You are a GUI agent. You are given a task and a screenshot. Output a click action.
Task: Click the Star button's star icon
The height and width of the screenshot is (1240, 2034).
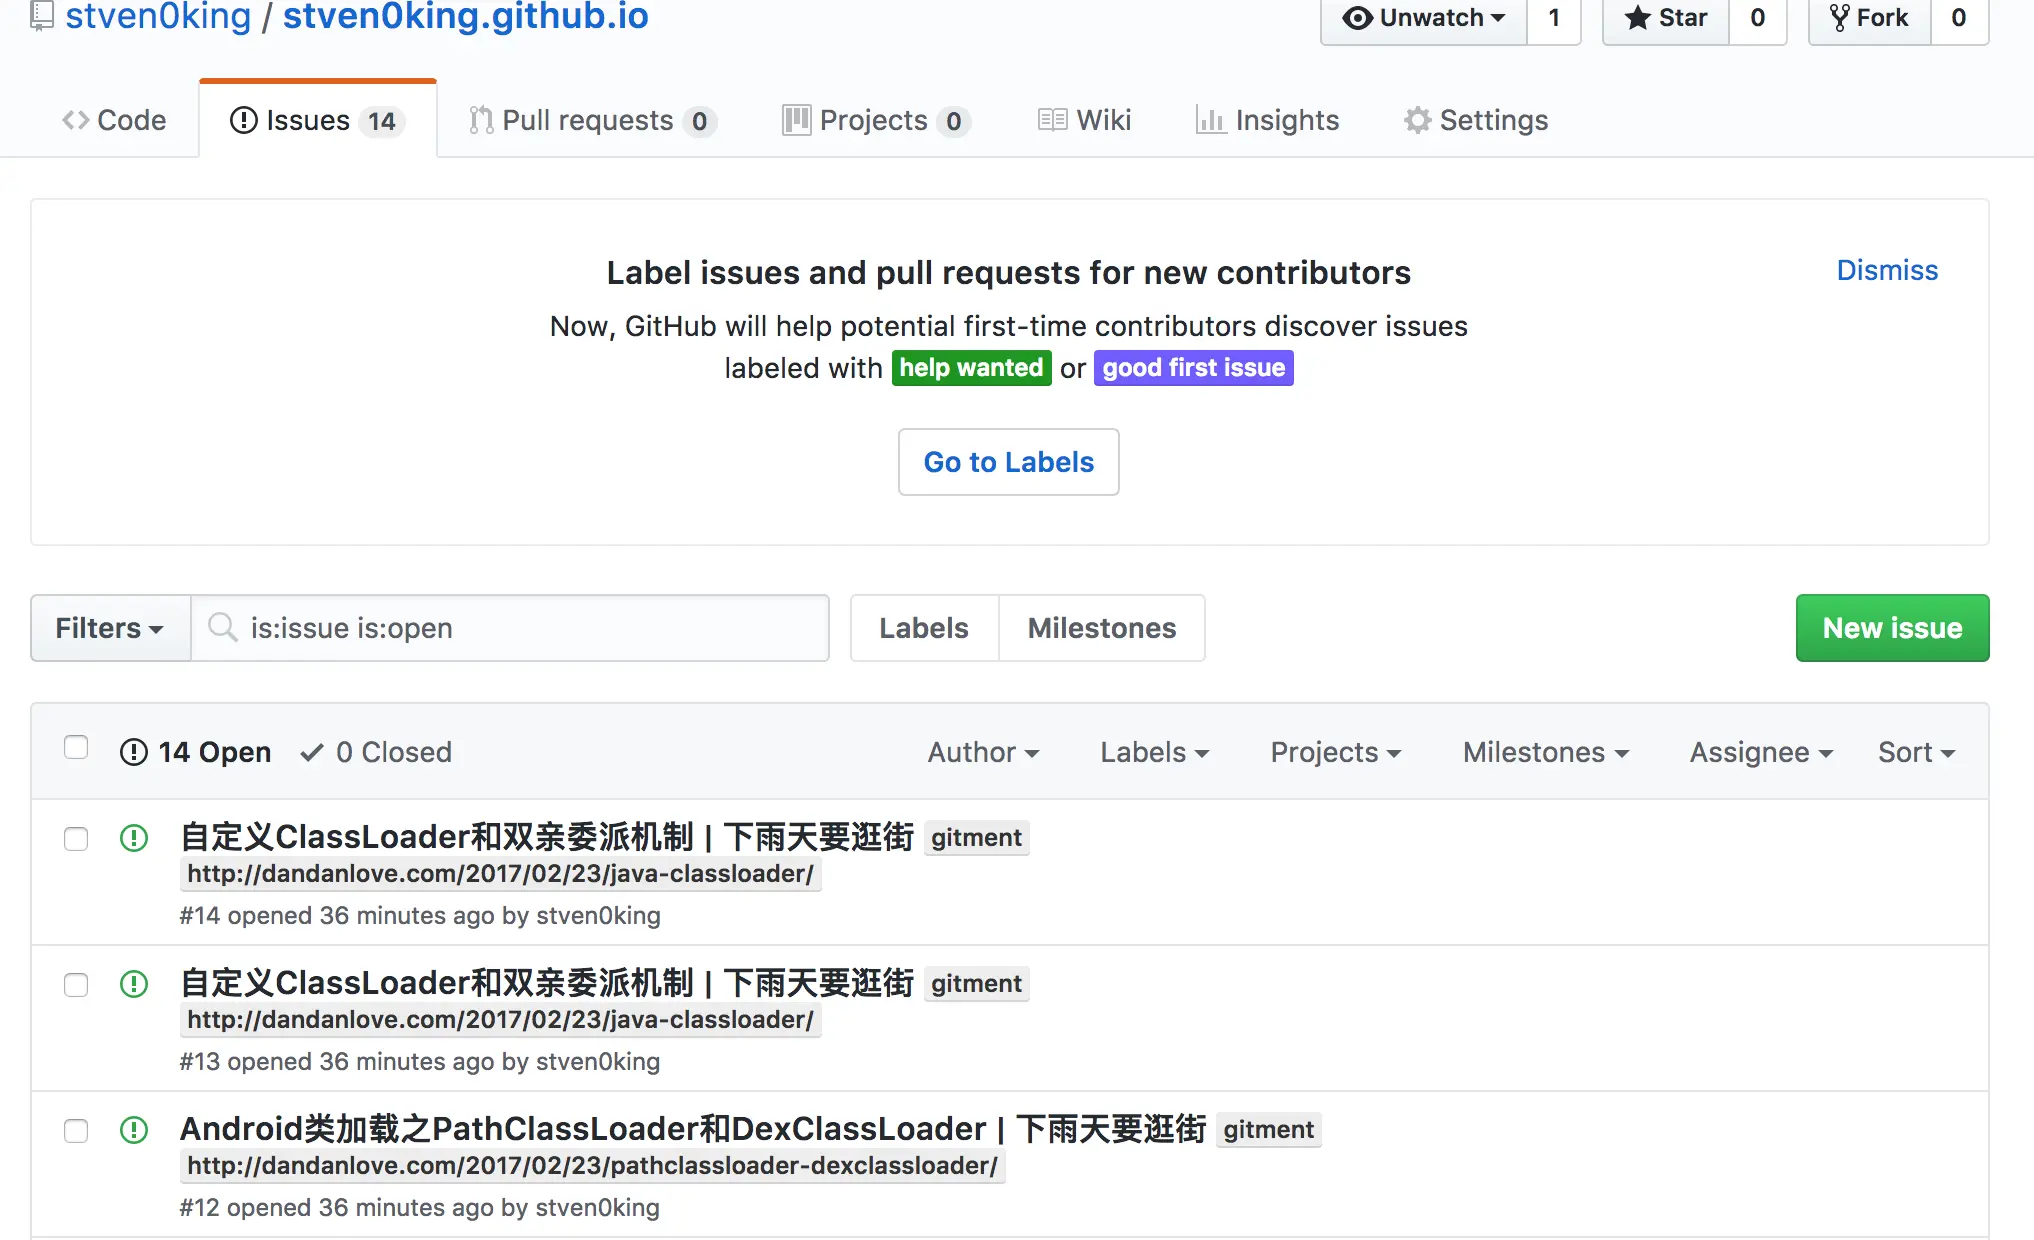point(1637,18)
